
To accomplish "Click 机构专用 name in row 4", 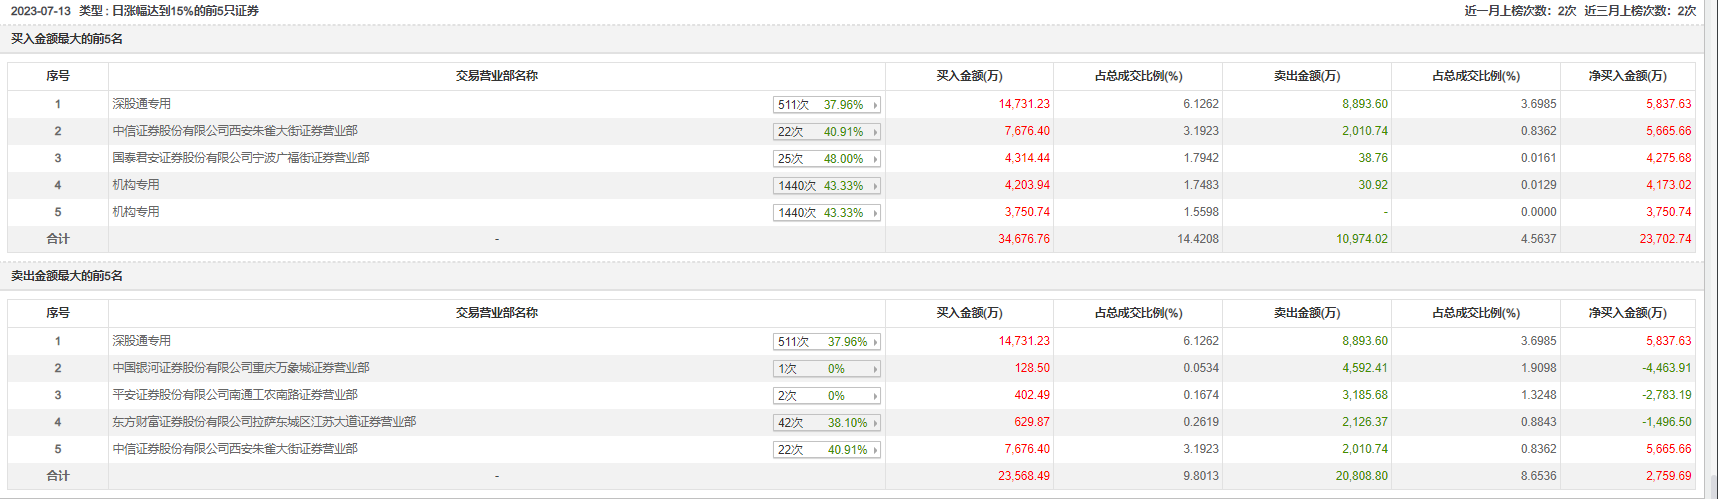I will (135, 185).
